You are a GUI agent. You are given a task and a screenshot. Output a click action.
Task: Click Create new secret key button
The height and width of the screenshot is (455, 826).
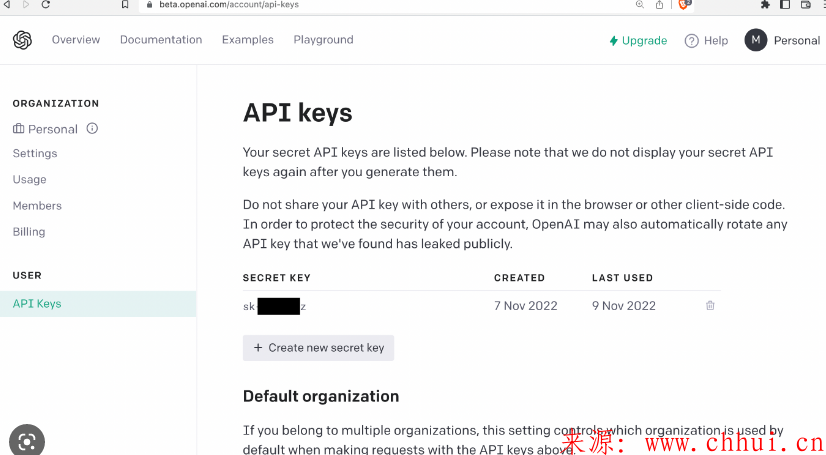coord(318,348)
